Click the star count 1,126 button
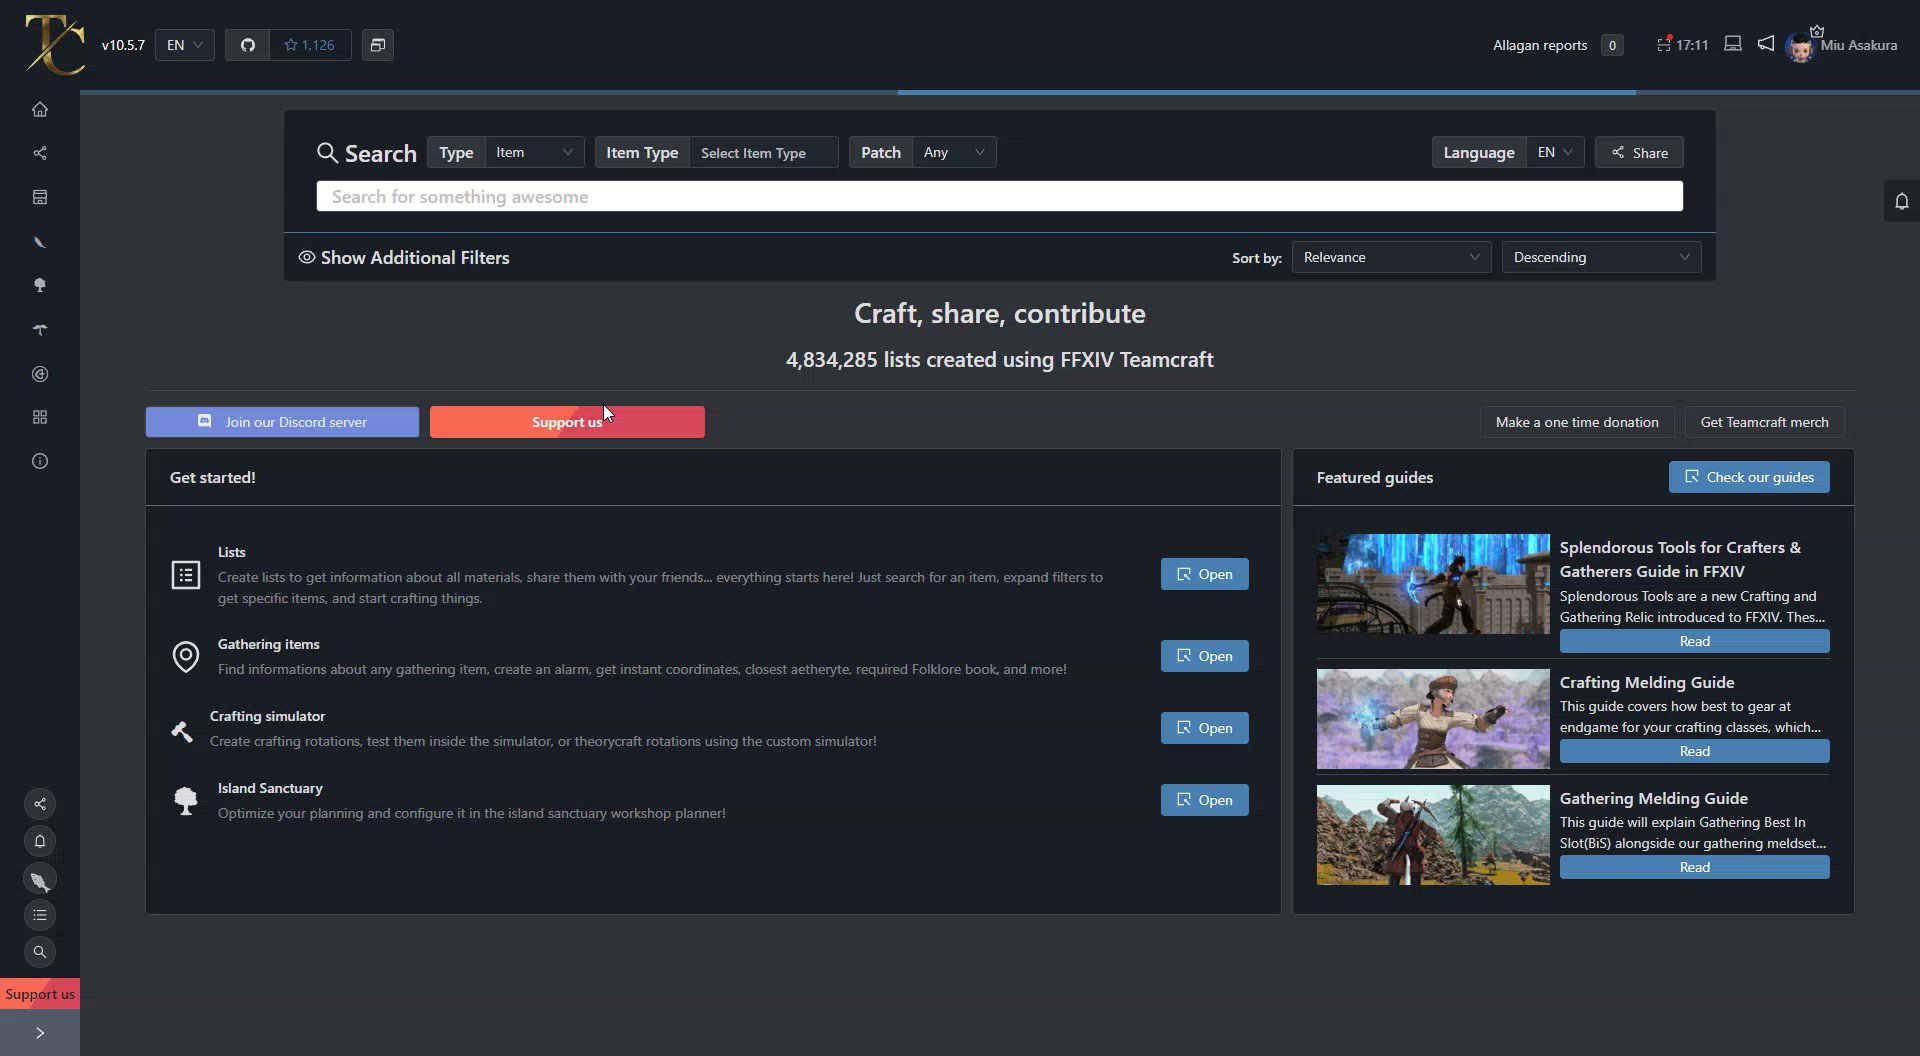 coord(310,45)
